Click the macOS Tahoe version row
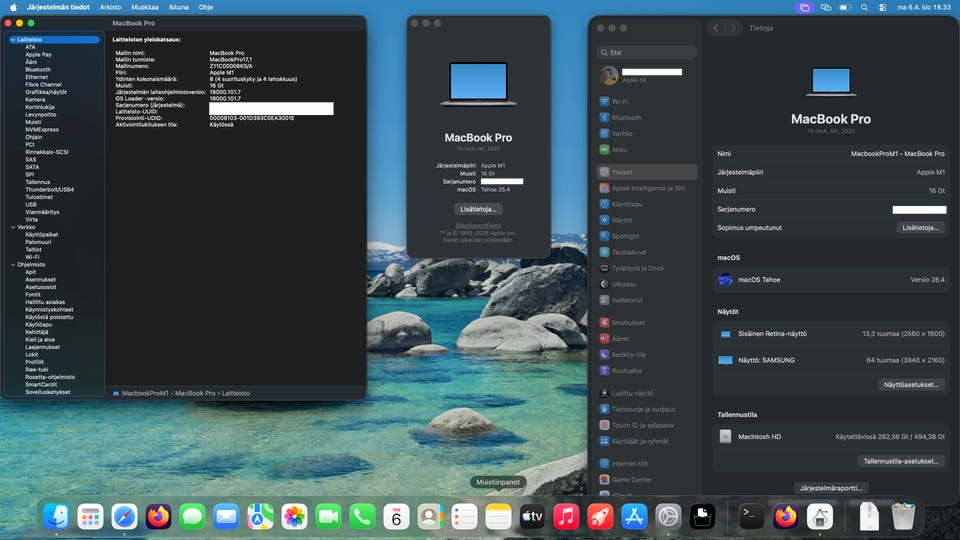960x540 pixels. (x=831, y=279)
